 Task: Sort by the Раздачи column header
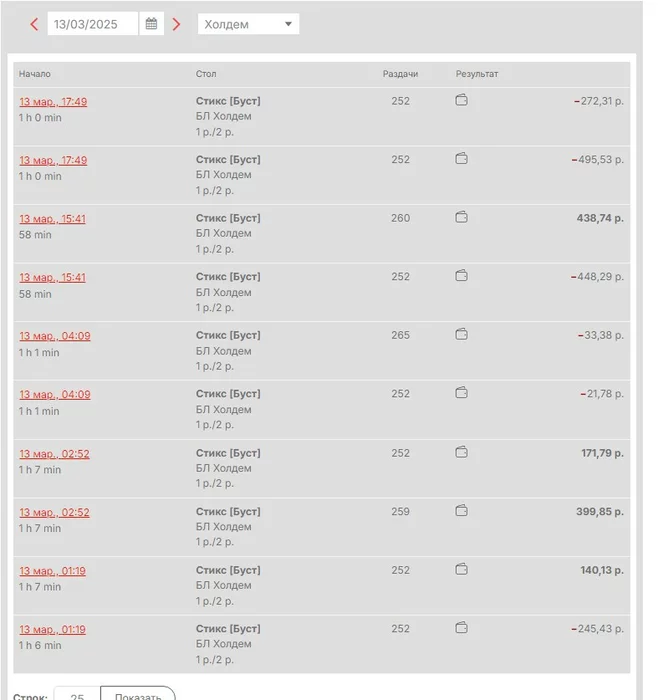pos(400,74)
